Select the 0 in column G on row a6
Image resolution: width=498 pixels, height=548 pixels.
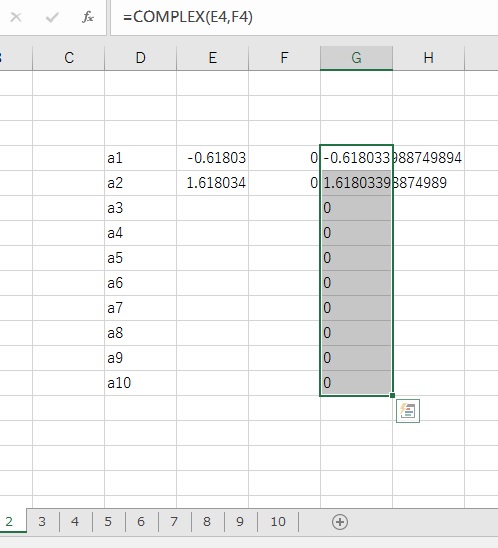356,283
